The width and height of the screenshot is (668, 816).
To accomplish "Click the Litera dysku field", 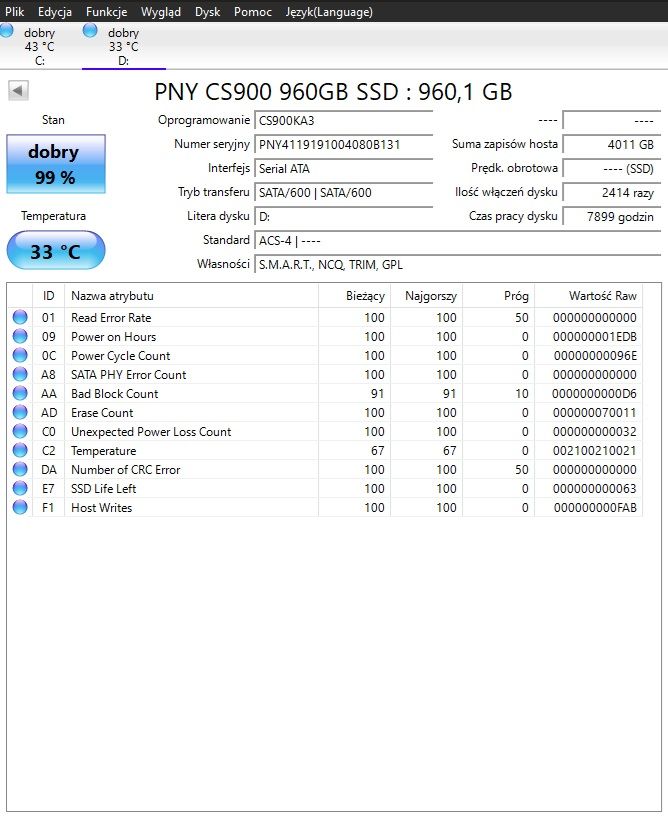I will (343, 216).
